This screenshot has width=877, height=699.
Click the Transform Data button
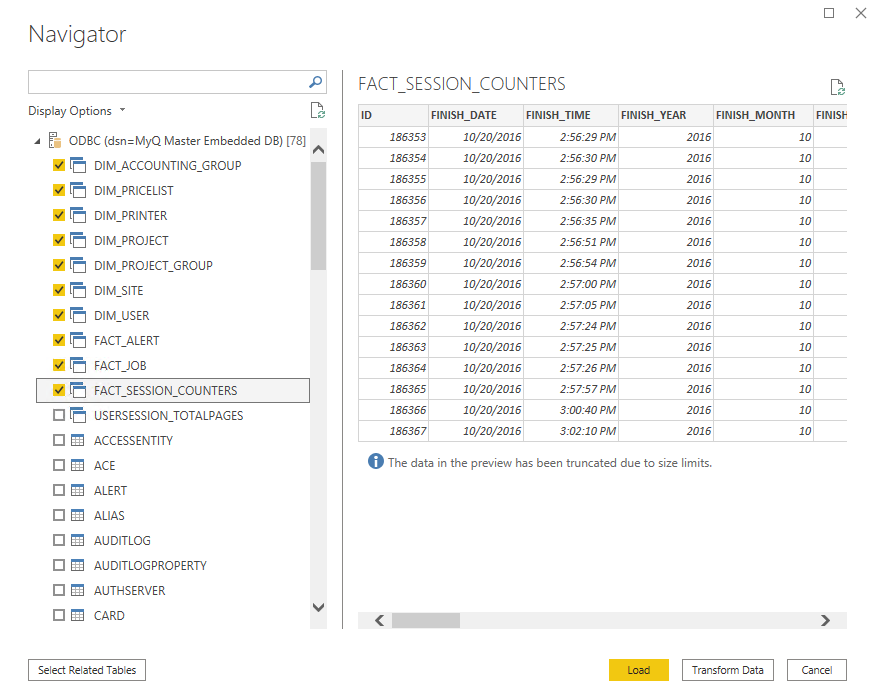[x=728, y=670]
